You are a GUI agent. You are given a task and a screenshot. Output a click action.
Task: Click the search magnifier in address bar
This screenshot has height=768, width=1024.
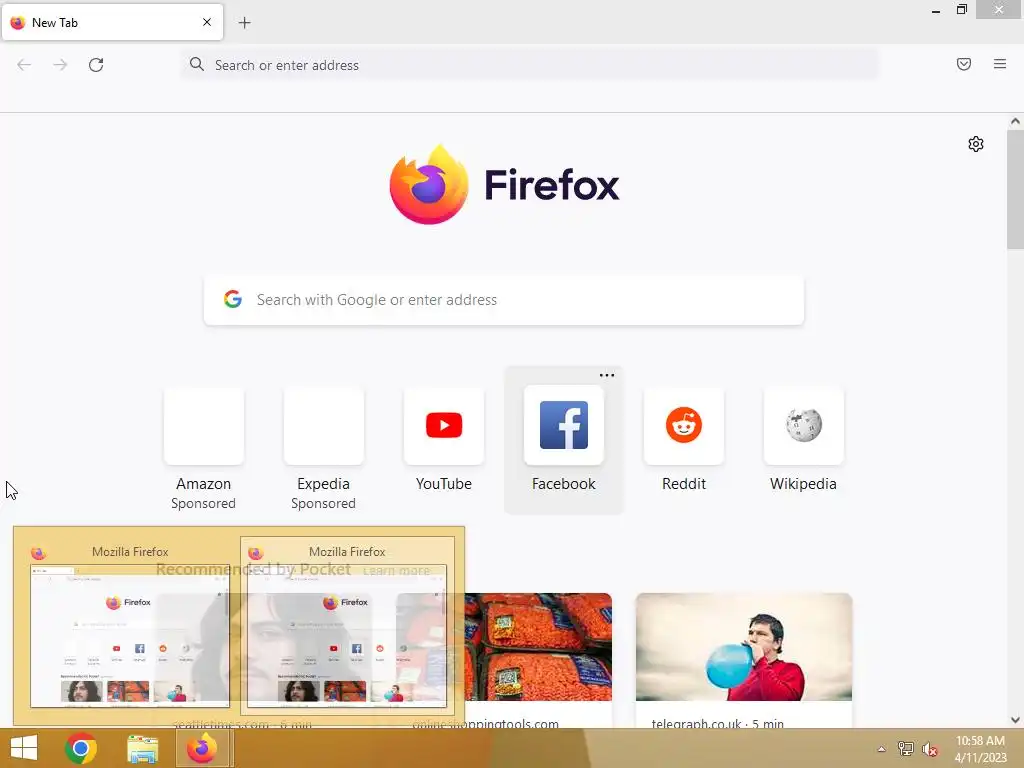197,64
